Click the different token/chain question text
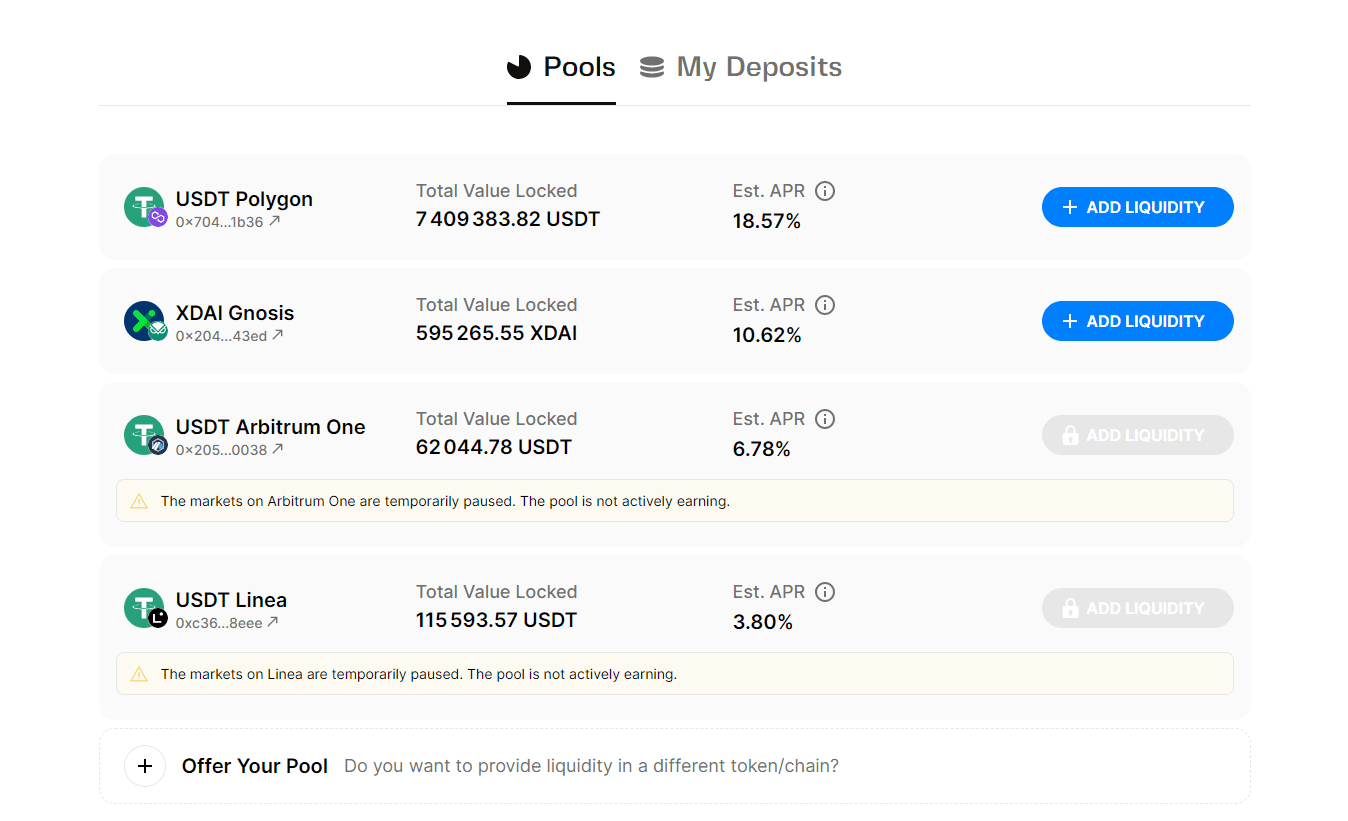This screenshot has width=1348, height=821. pos(591,766)
